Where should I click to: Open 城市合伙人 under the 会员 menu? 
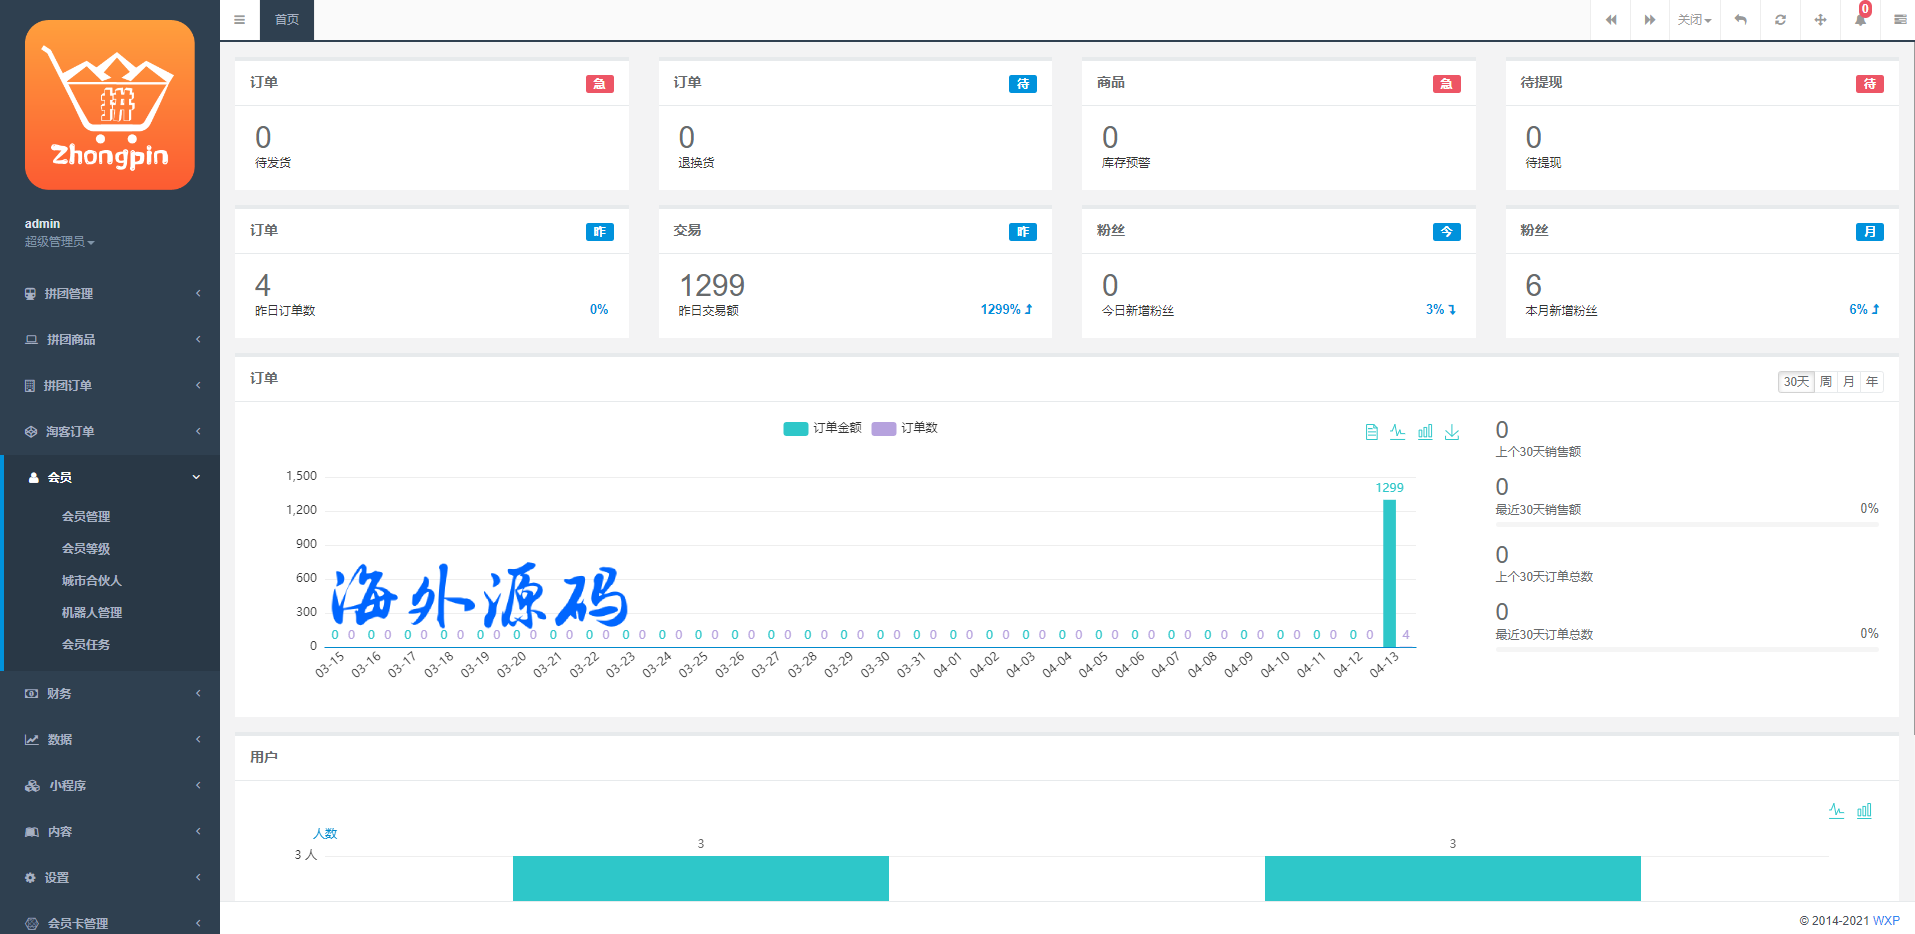click(x=91, y=580)
